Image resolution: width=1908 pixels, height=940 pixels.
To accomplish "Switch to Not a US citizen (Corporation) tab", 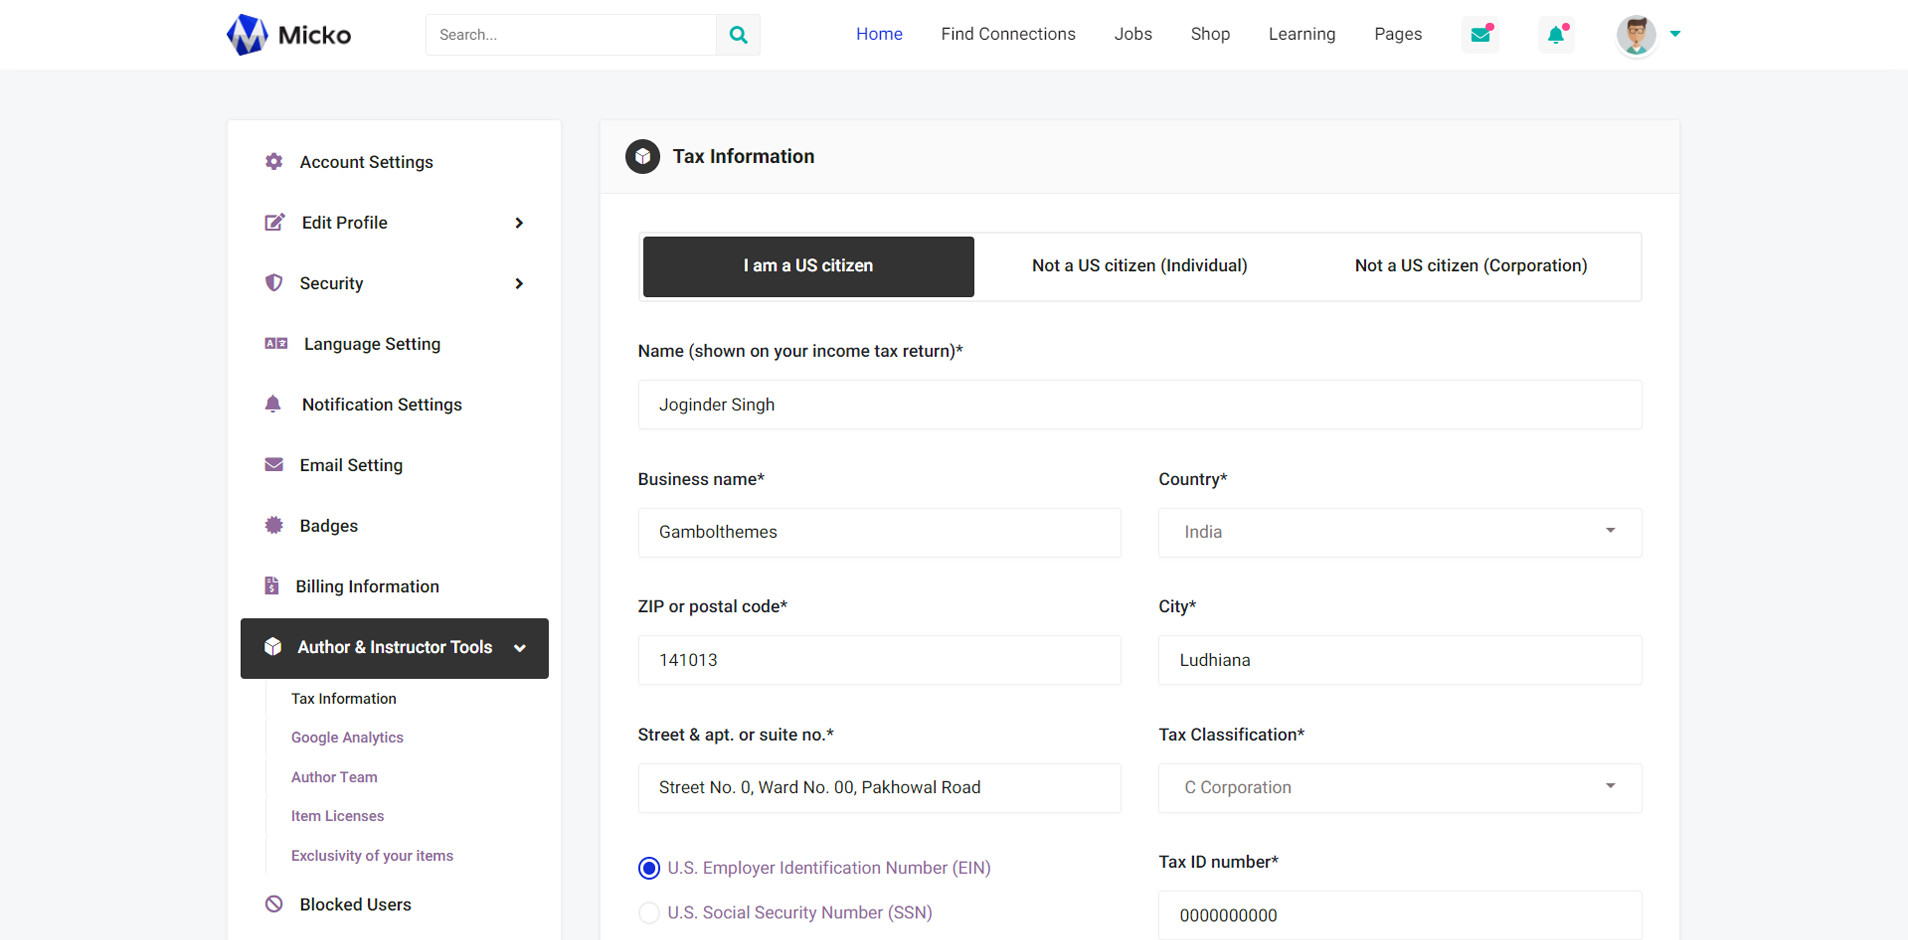I will [1470, 266].
